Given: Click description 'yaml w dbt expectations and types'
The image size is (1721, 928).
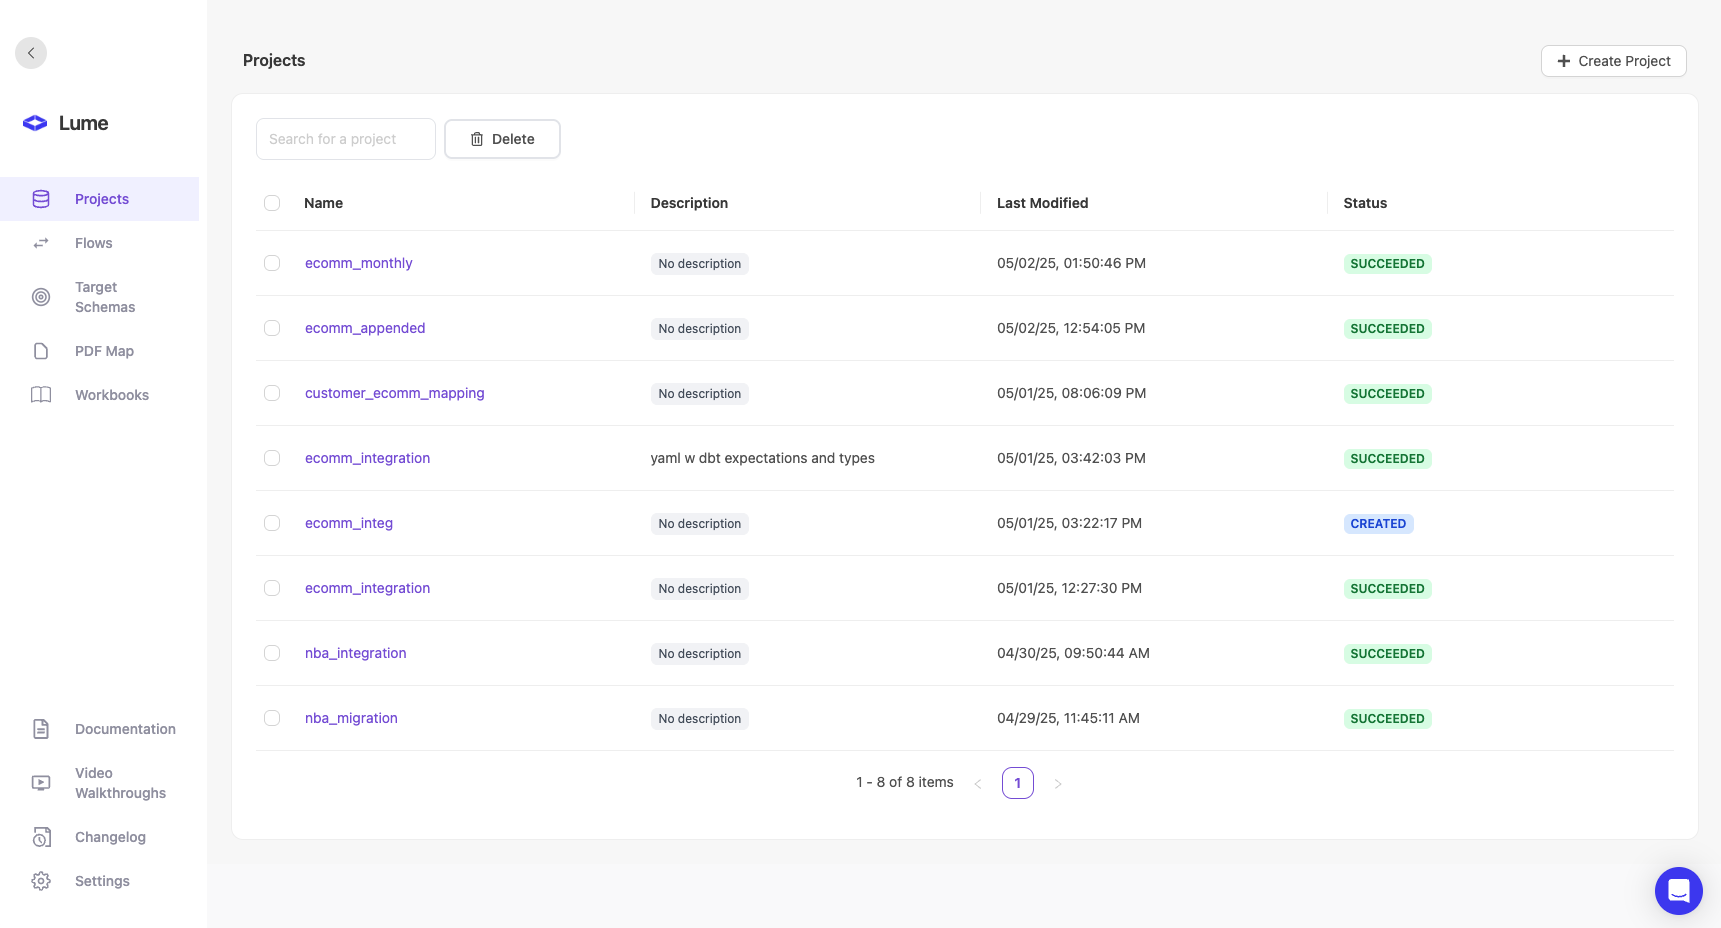Looking at the screenshot, I should click(x=763, y=458).
